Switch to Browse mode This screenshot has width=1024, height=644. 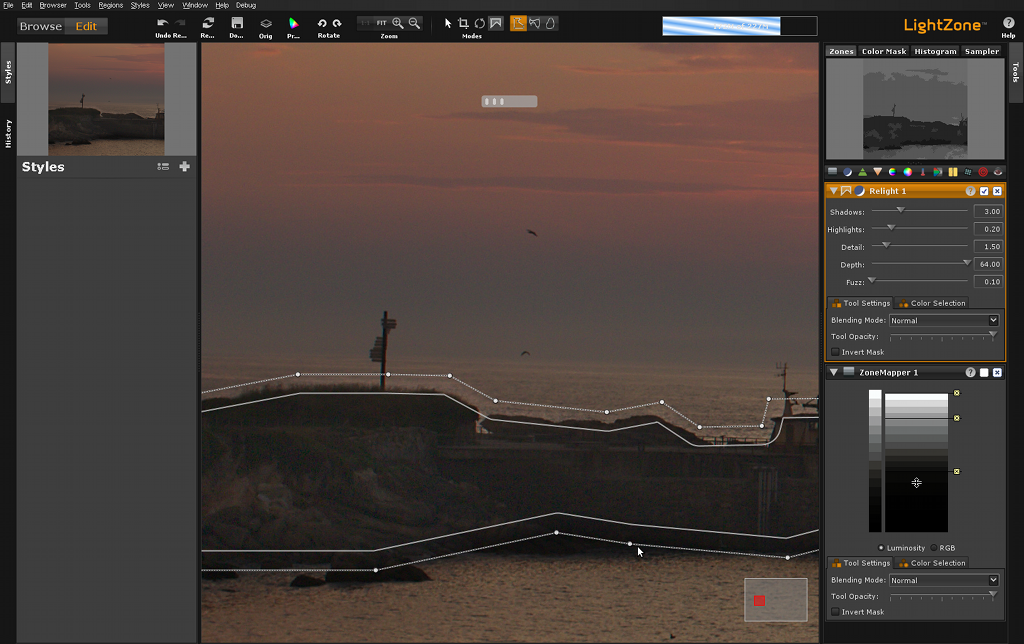[x=41, y=26]
